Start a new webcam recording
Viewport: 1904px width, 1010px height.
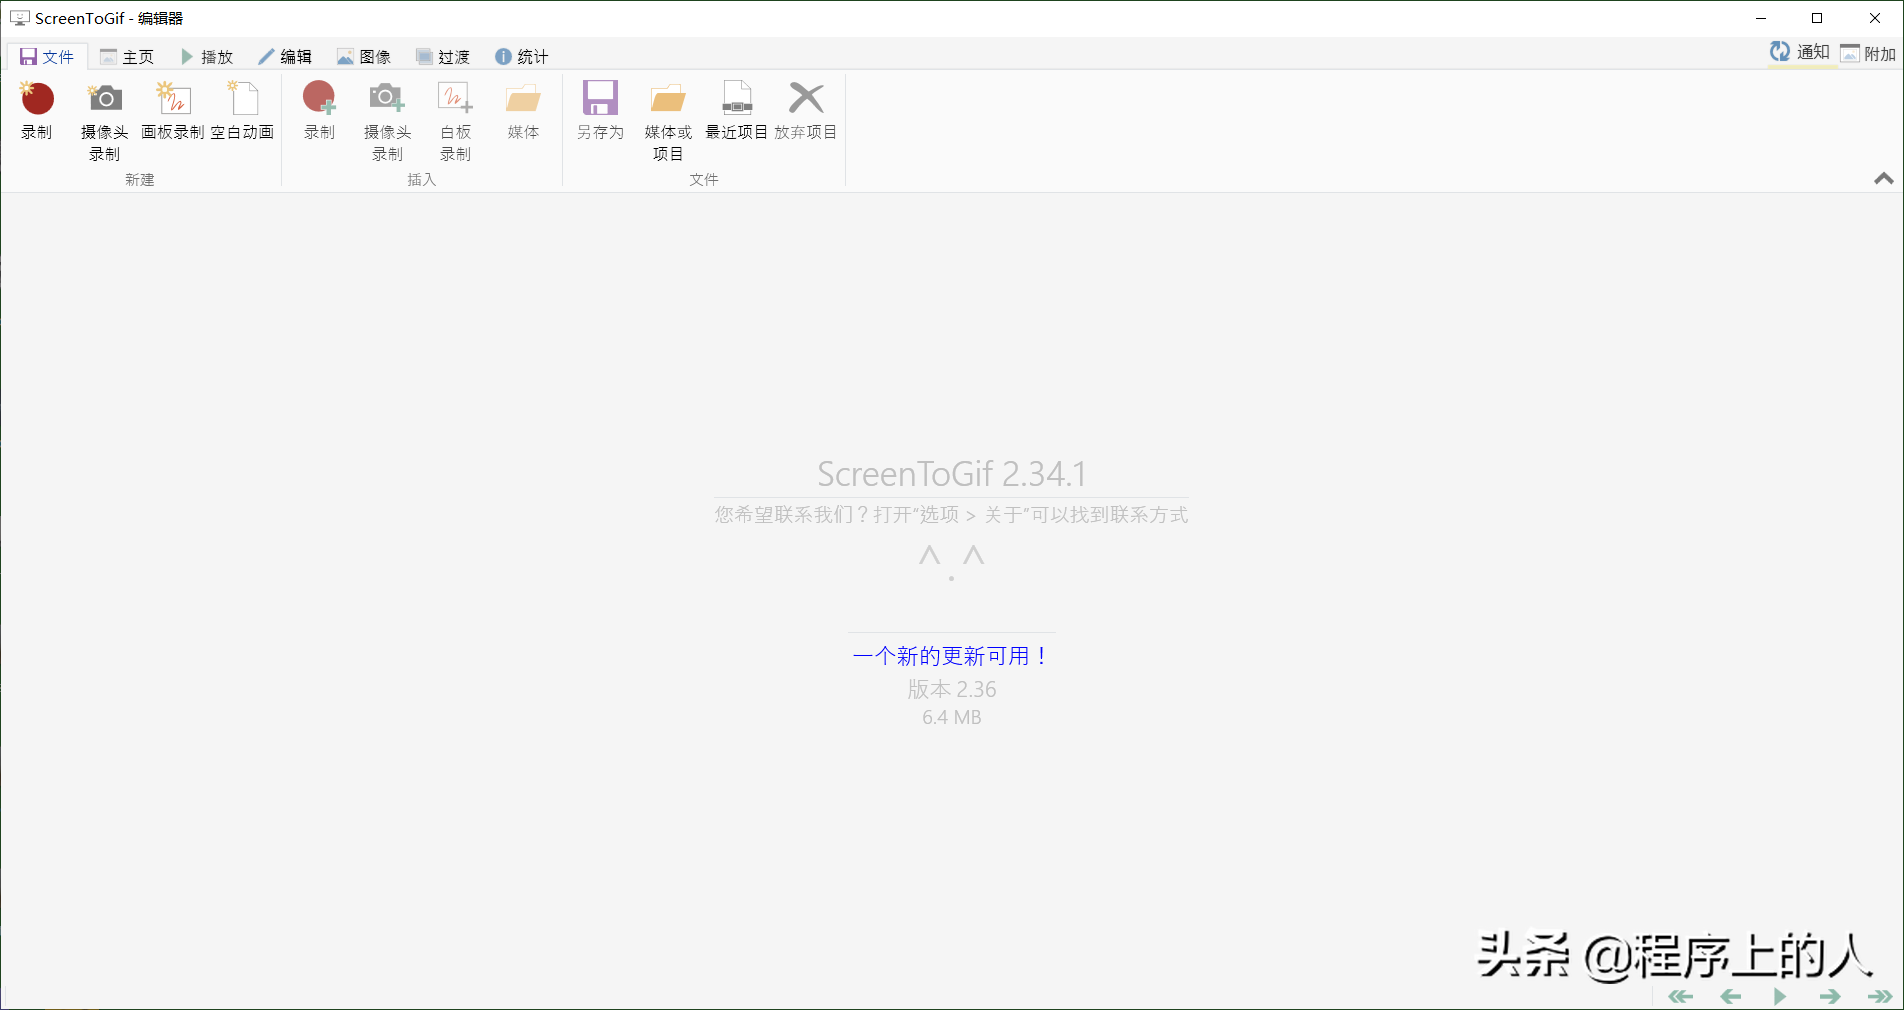coord(104,121)
